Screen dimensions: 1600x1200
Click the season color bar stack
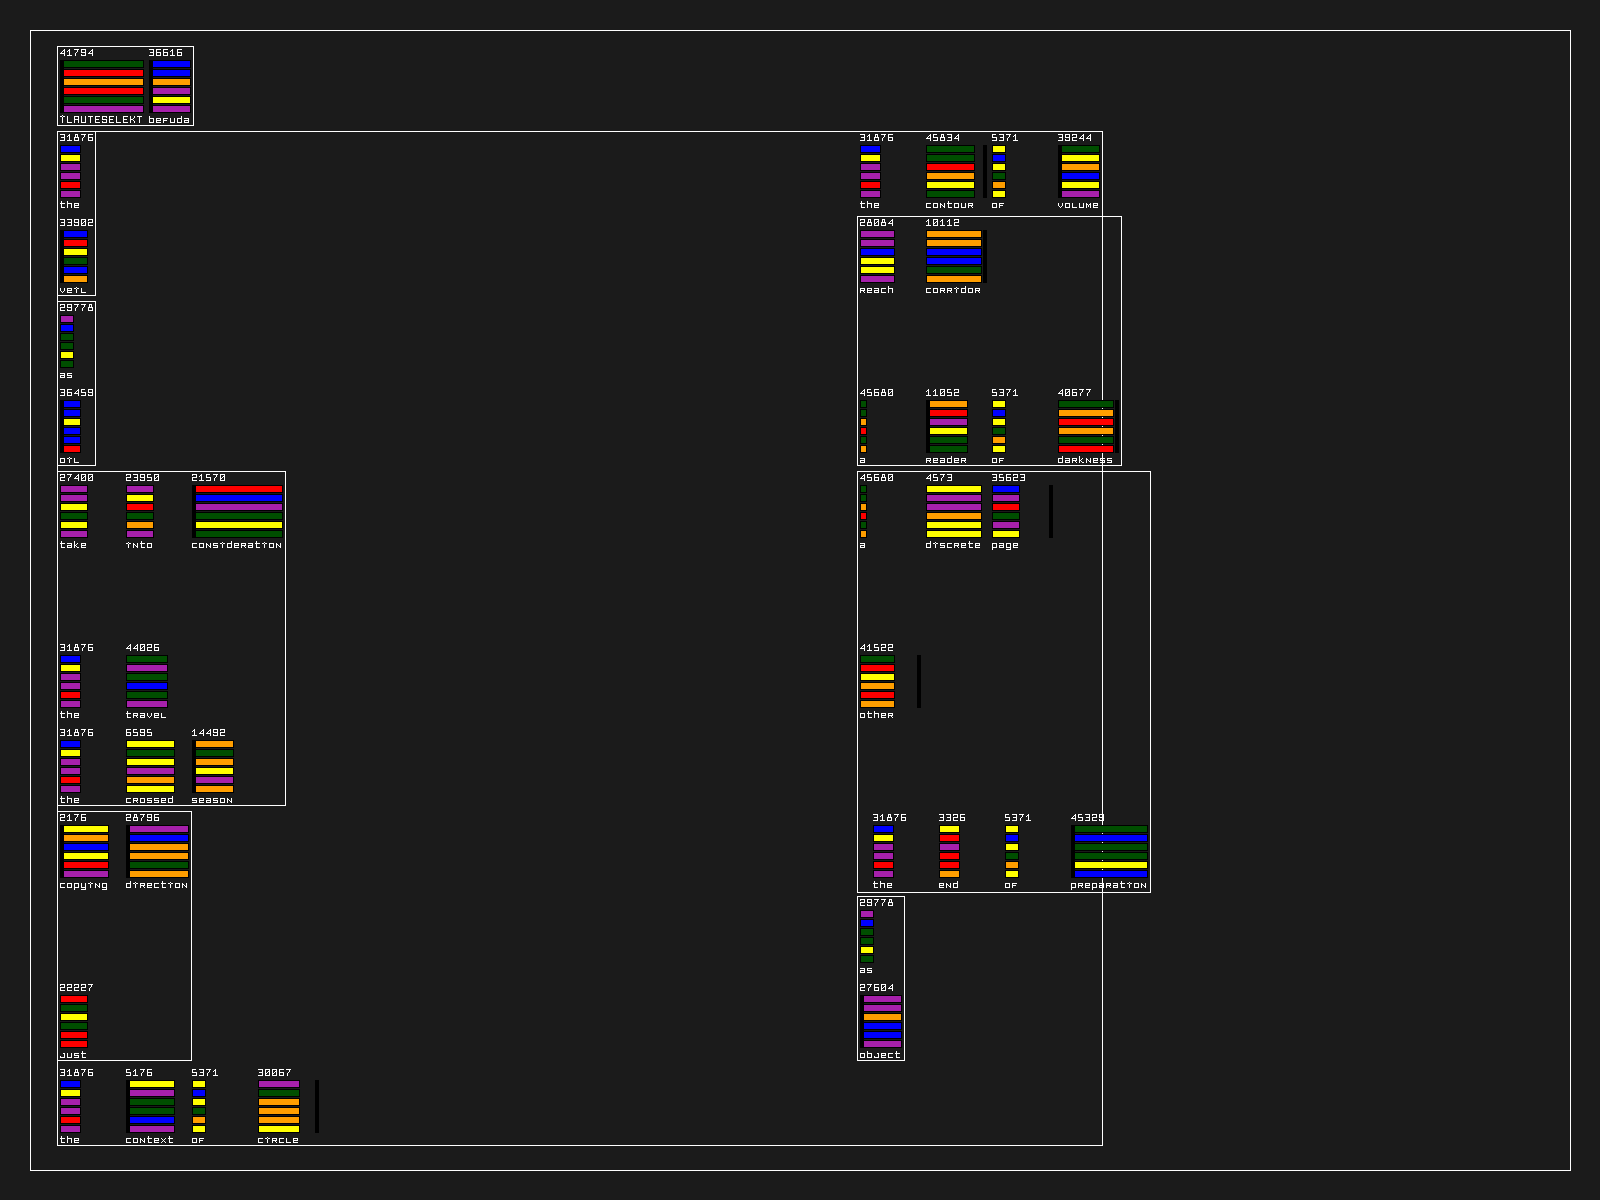point(214,766)
